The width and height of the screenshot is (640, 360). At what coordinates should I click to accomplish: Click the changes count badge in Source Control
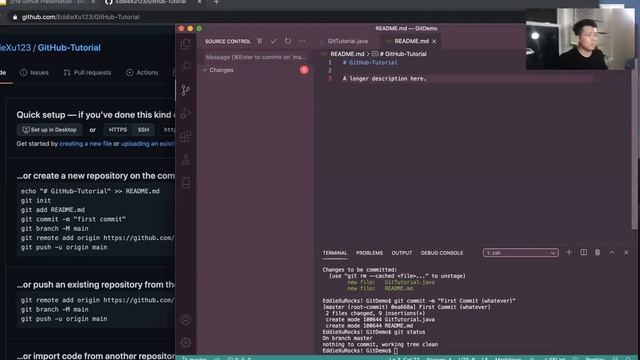pos(304,70)
